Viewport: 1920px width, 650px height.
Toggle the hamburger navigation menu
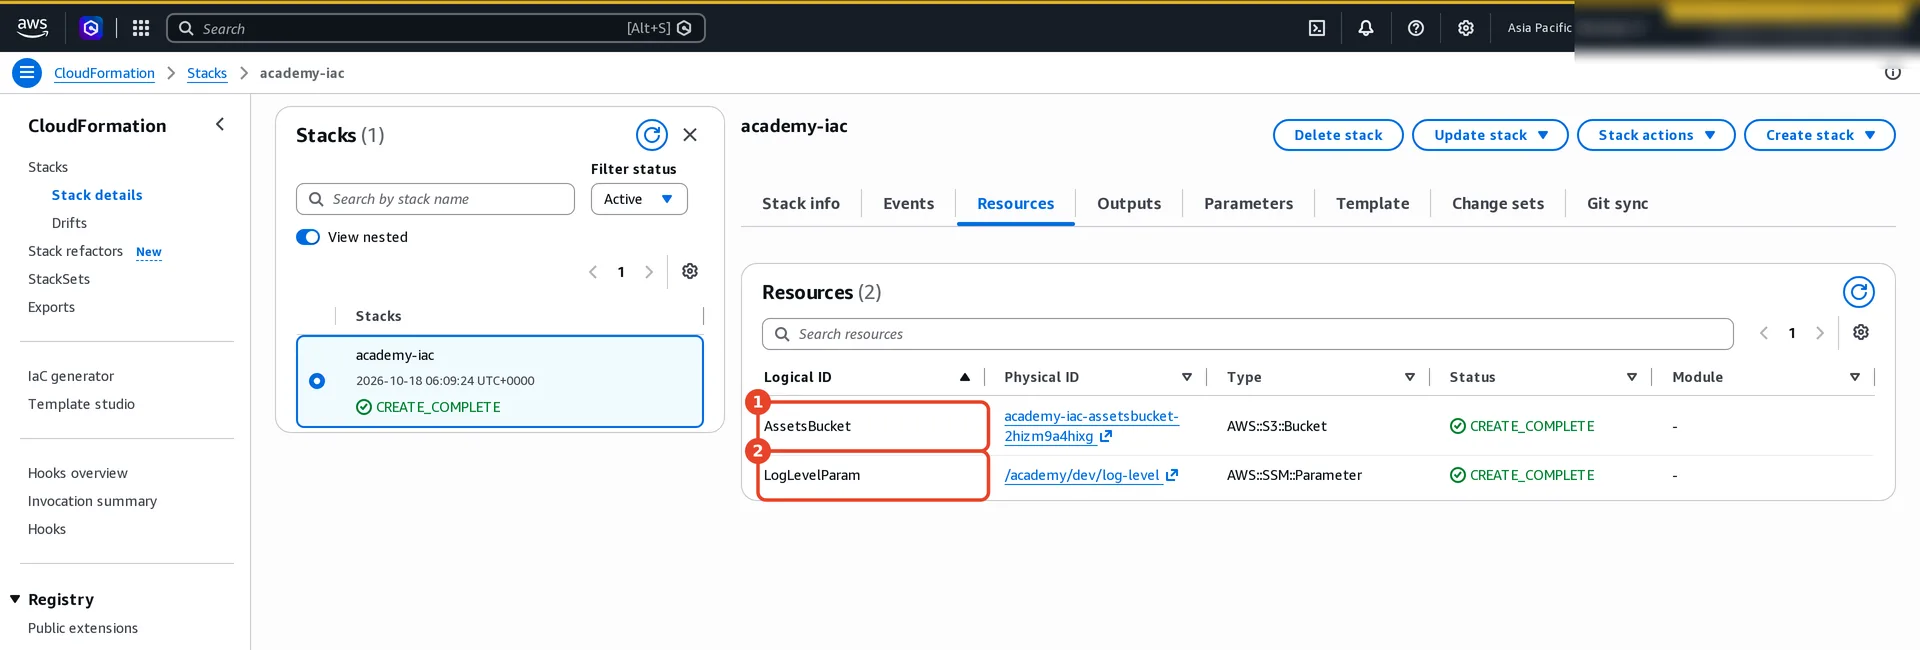tap(27, 73)
